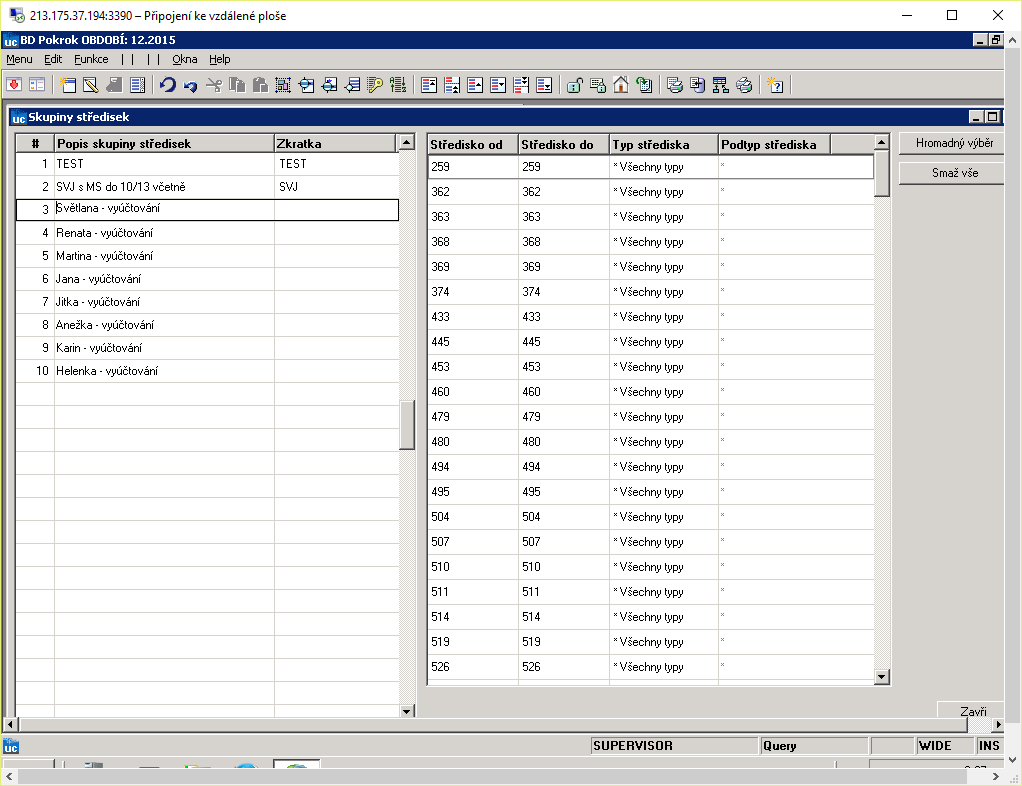1022x786 pixels.
Task: Open the Edit menu
Action: click(x=53, y=59)
